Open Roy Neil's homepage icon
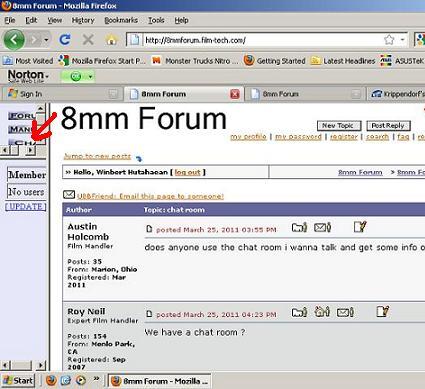This screenshot has height=389, width=425. pos(322,312)
